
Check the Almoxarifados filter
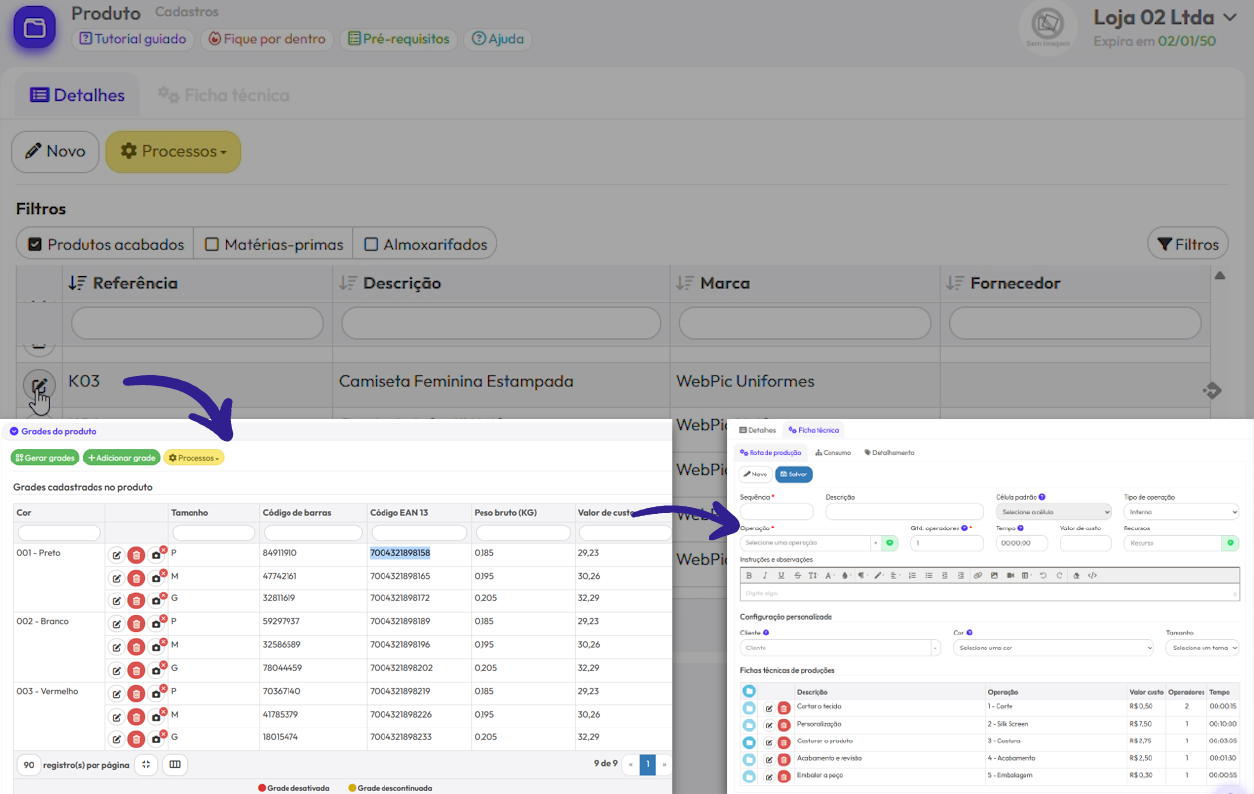tap(371, 244)
